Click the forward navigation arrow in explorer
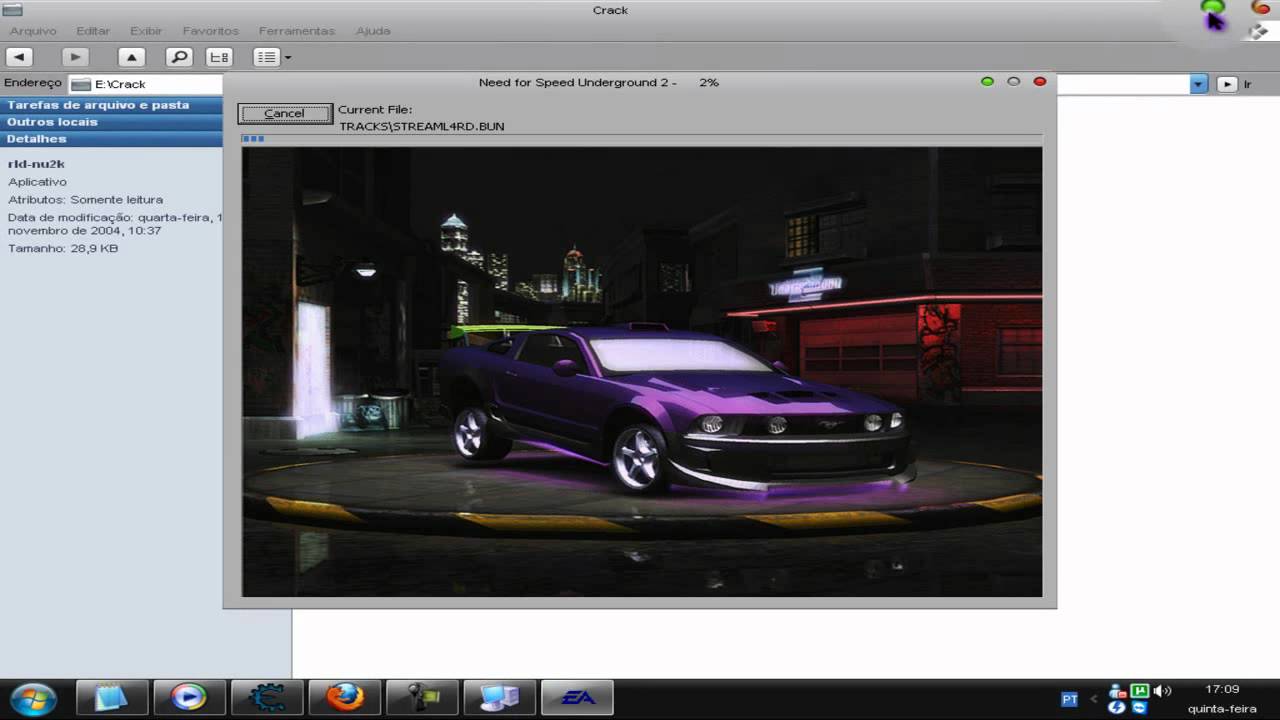Screen dimensions: 1280x720 [75, 57]
